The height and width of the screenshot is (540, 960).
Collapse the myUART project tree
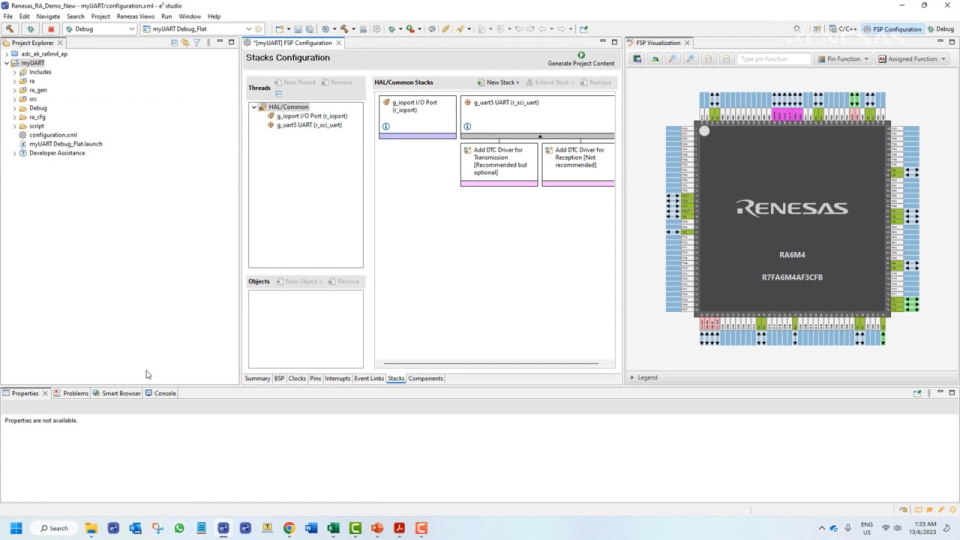coord(7,63)
